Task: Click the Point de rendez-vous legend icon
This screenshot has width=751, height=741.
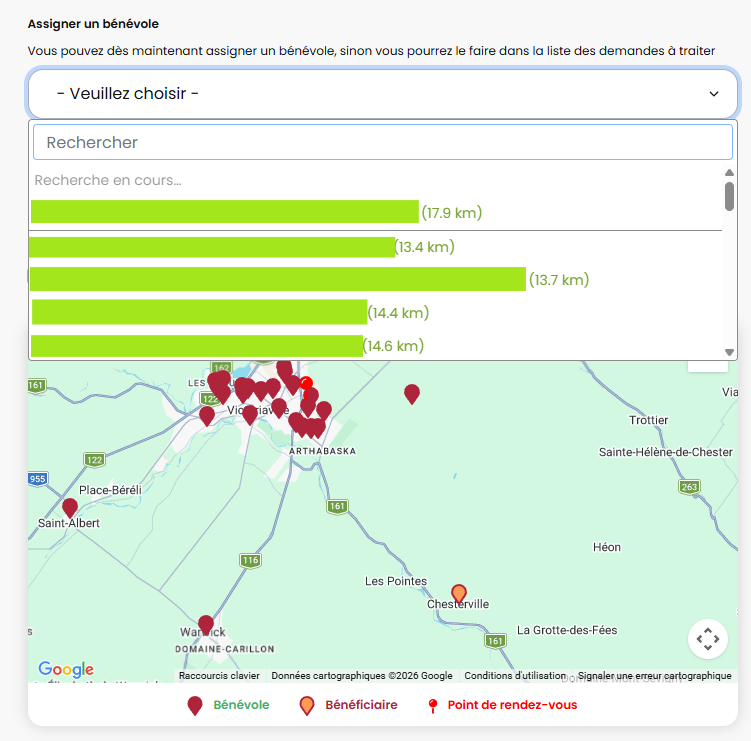Action: point(433,706)
